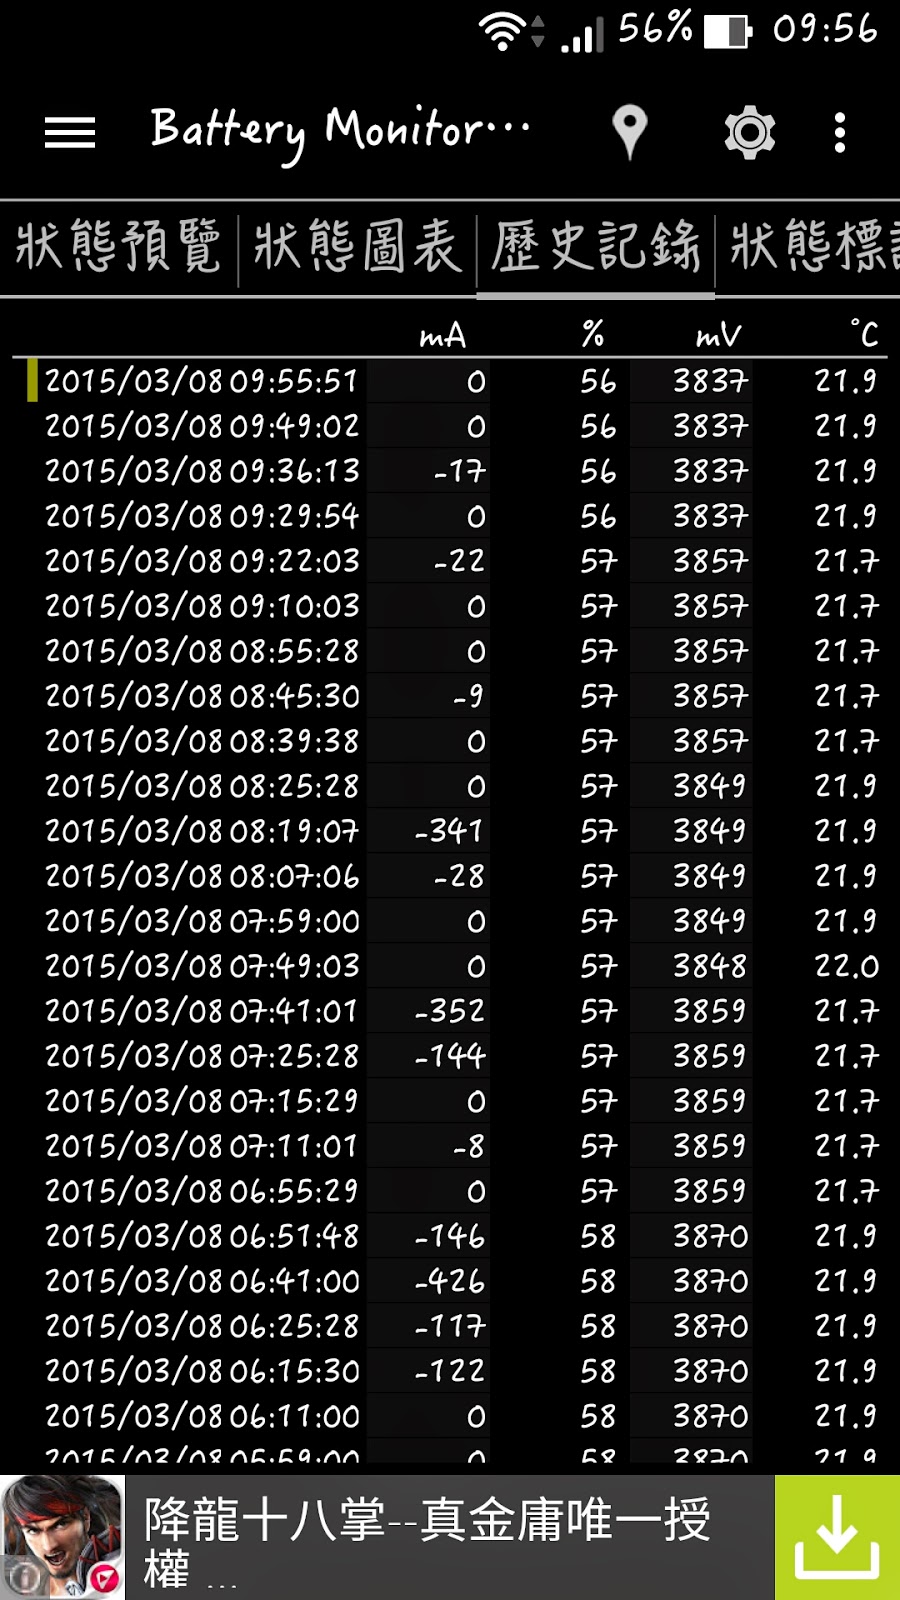
Task: Open the partially visible 狀態標 tab
Action: click(808, 247)
